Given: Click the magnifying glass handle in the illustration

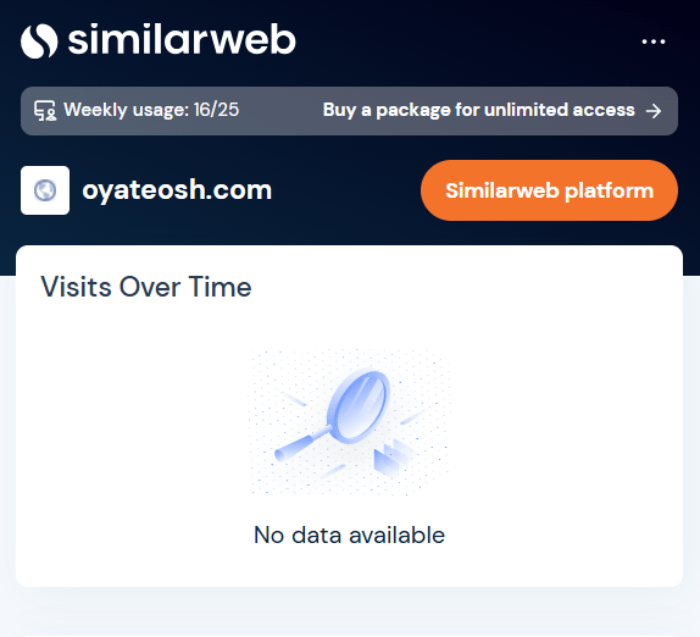Looking at the screenshot, I should [x=302, y=444].
